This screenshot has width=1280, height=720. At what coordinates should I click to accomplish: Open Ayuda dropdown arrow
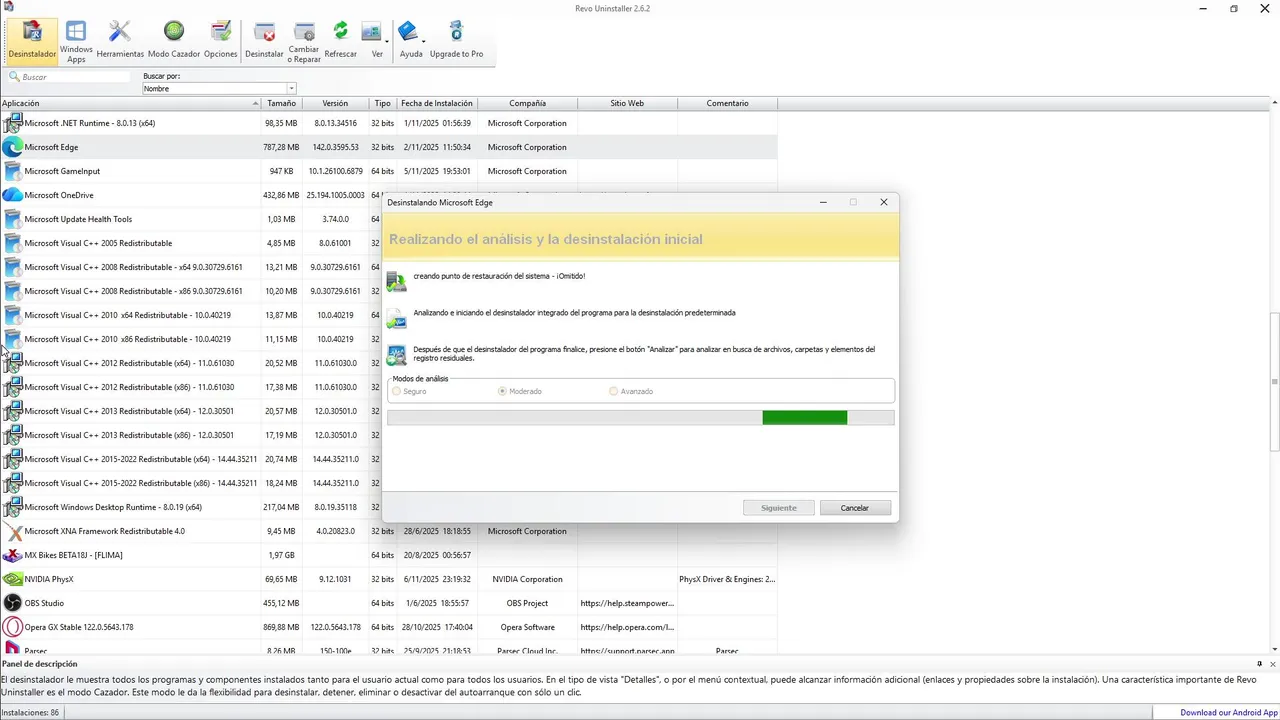click(x=424, y=42)
